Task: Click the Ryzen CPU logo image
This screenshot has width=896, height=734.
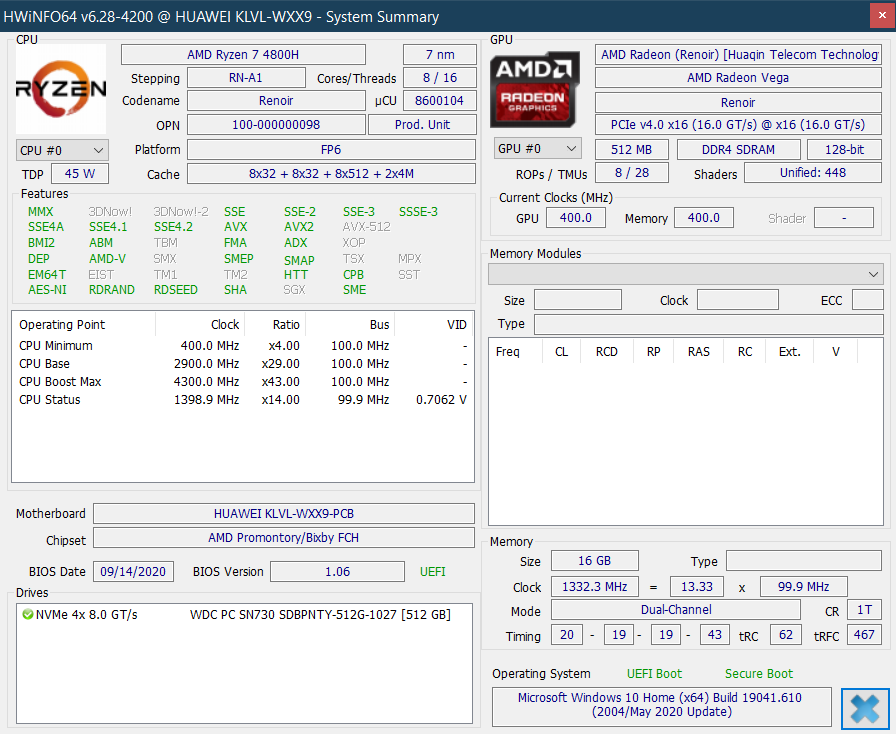Action: [61, 89]
